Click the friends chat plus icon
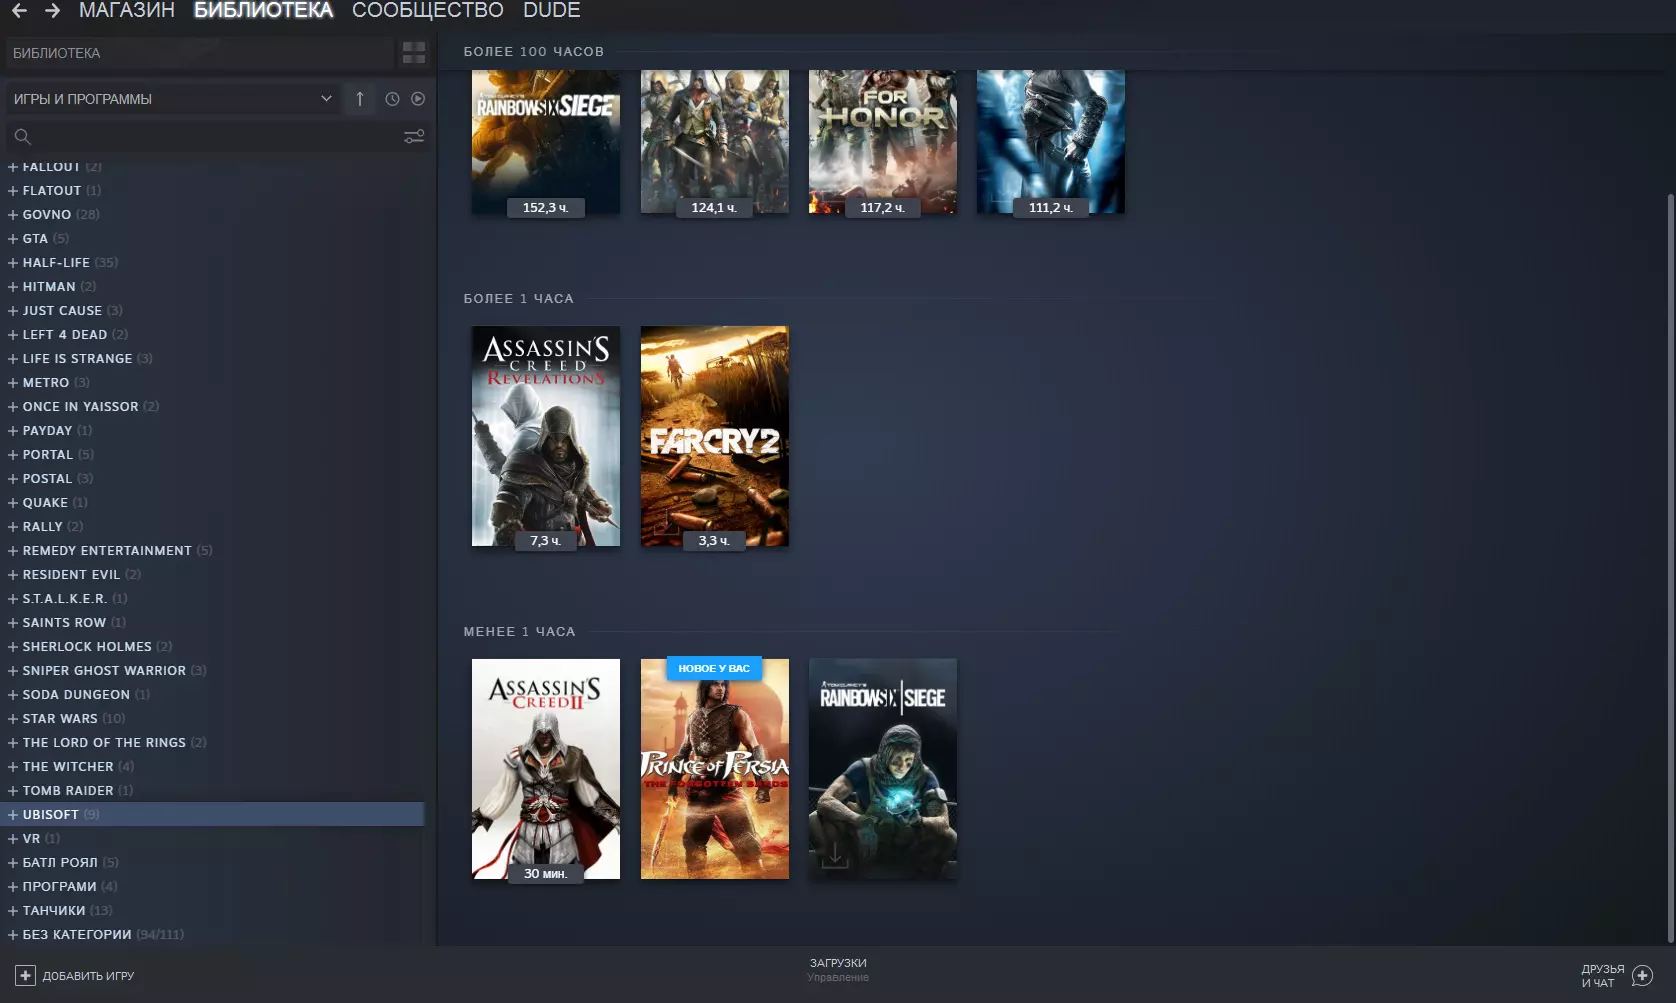 point(1642,975)
